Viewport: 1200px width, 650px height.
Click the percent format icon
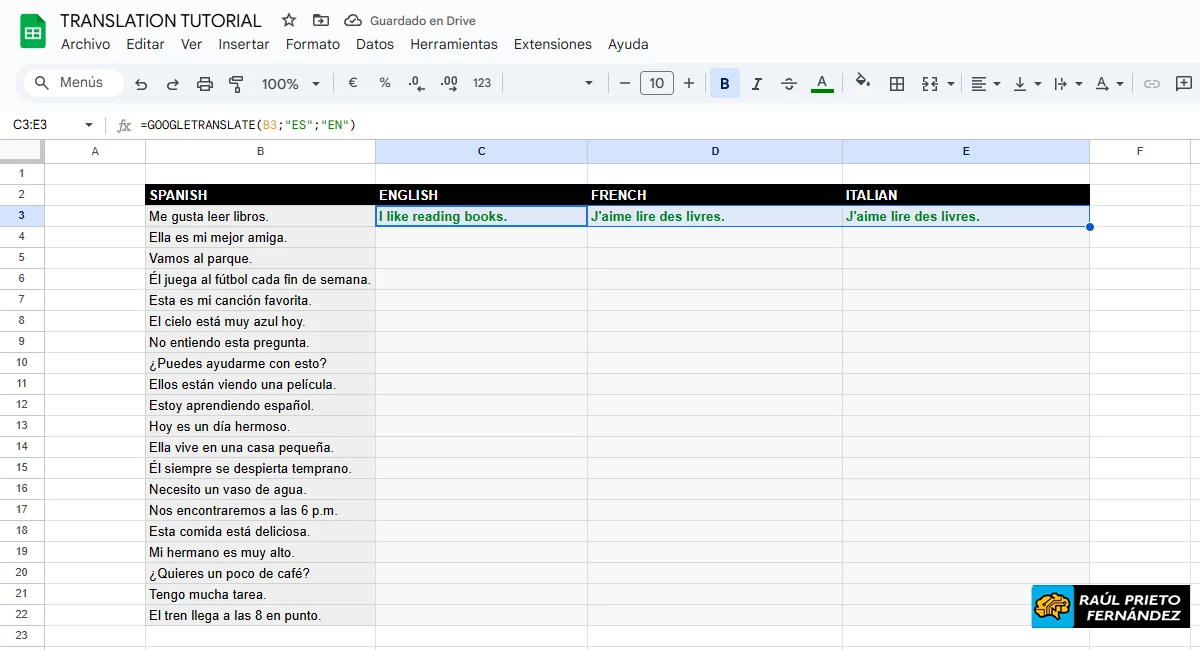click(385, 83)
